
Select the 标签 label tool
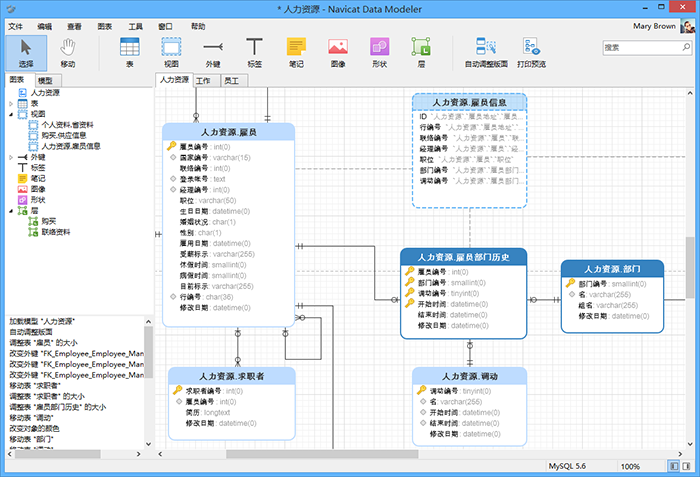[x=254, y=53]
